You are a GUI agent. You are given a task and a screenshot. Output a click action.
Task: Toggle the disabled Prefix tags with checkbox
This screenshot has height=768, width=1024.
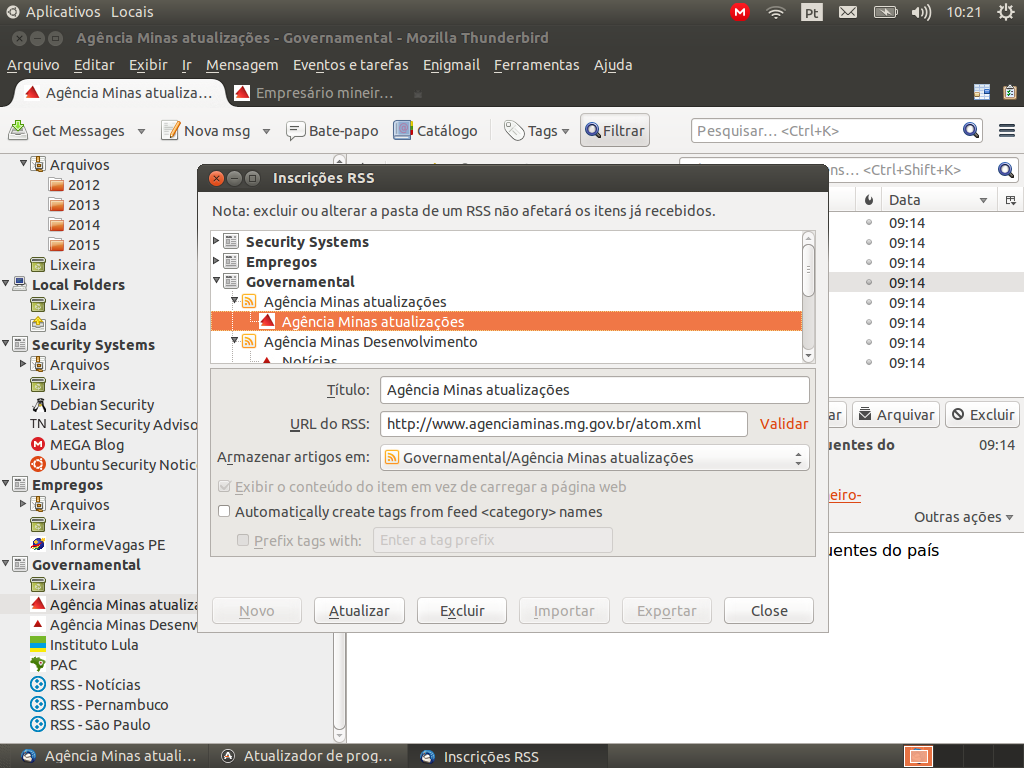pos(243,540)
